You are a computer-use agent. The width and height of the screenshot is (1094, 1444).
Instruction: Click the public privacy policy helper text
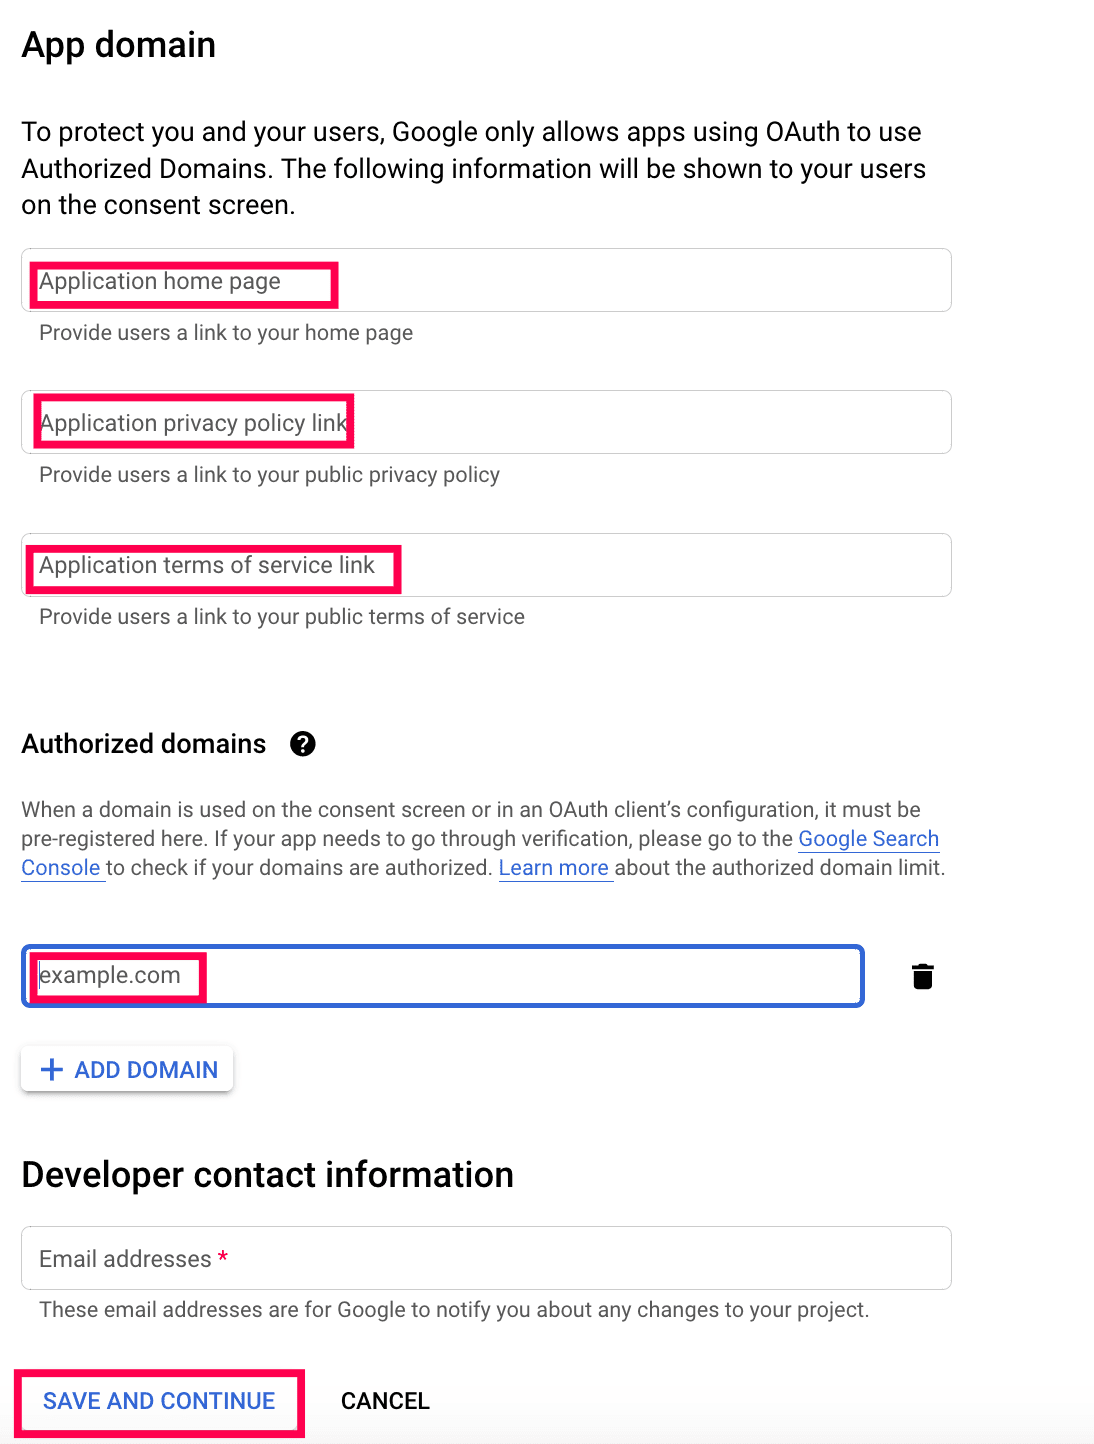[x=269, y=475]
